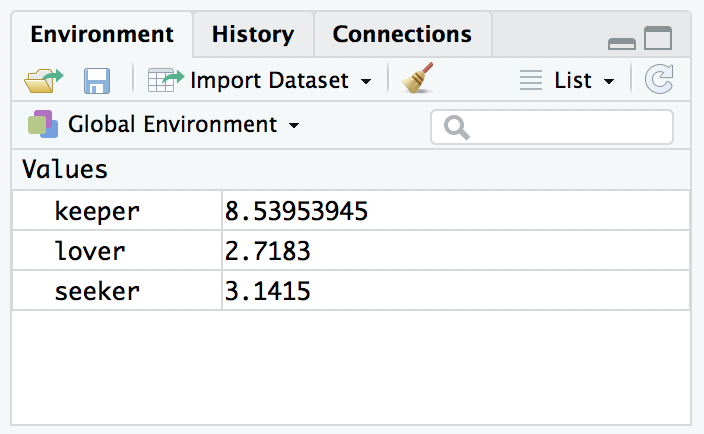Refresh the environment with the circular arrow icon

click(x=659, y=79)
